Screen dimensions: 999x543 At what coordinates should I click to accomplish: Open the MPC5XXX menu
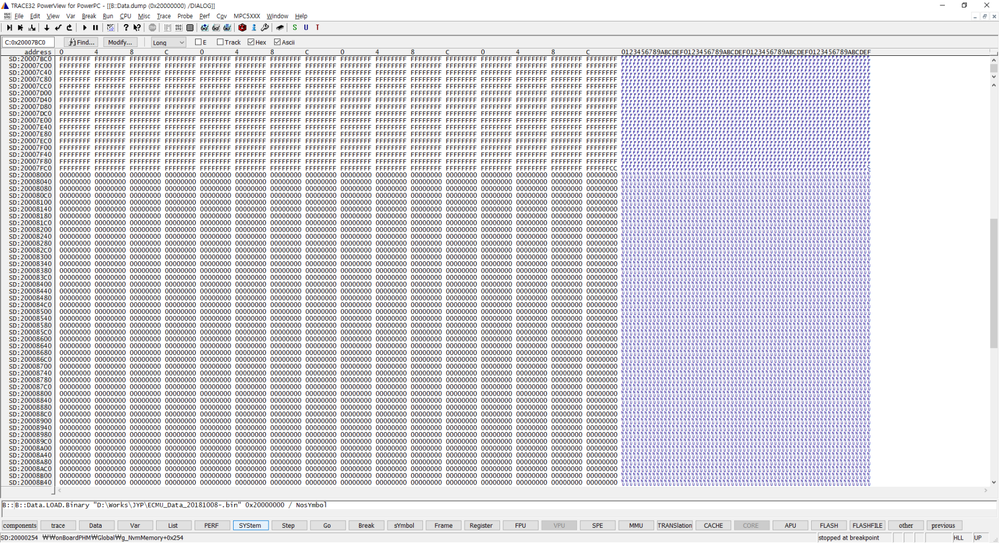[247, 16]
